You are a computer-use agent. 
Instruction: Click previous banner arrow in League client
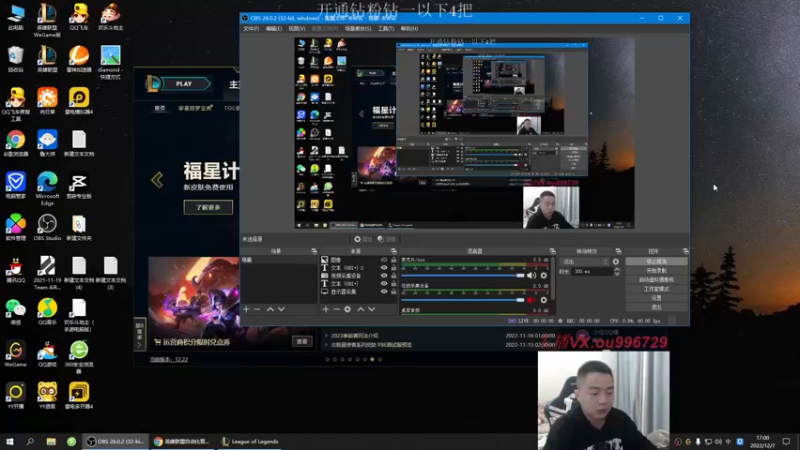point(157,180)
